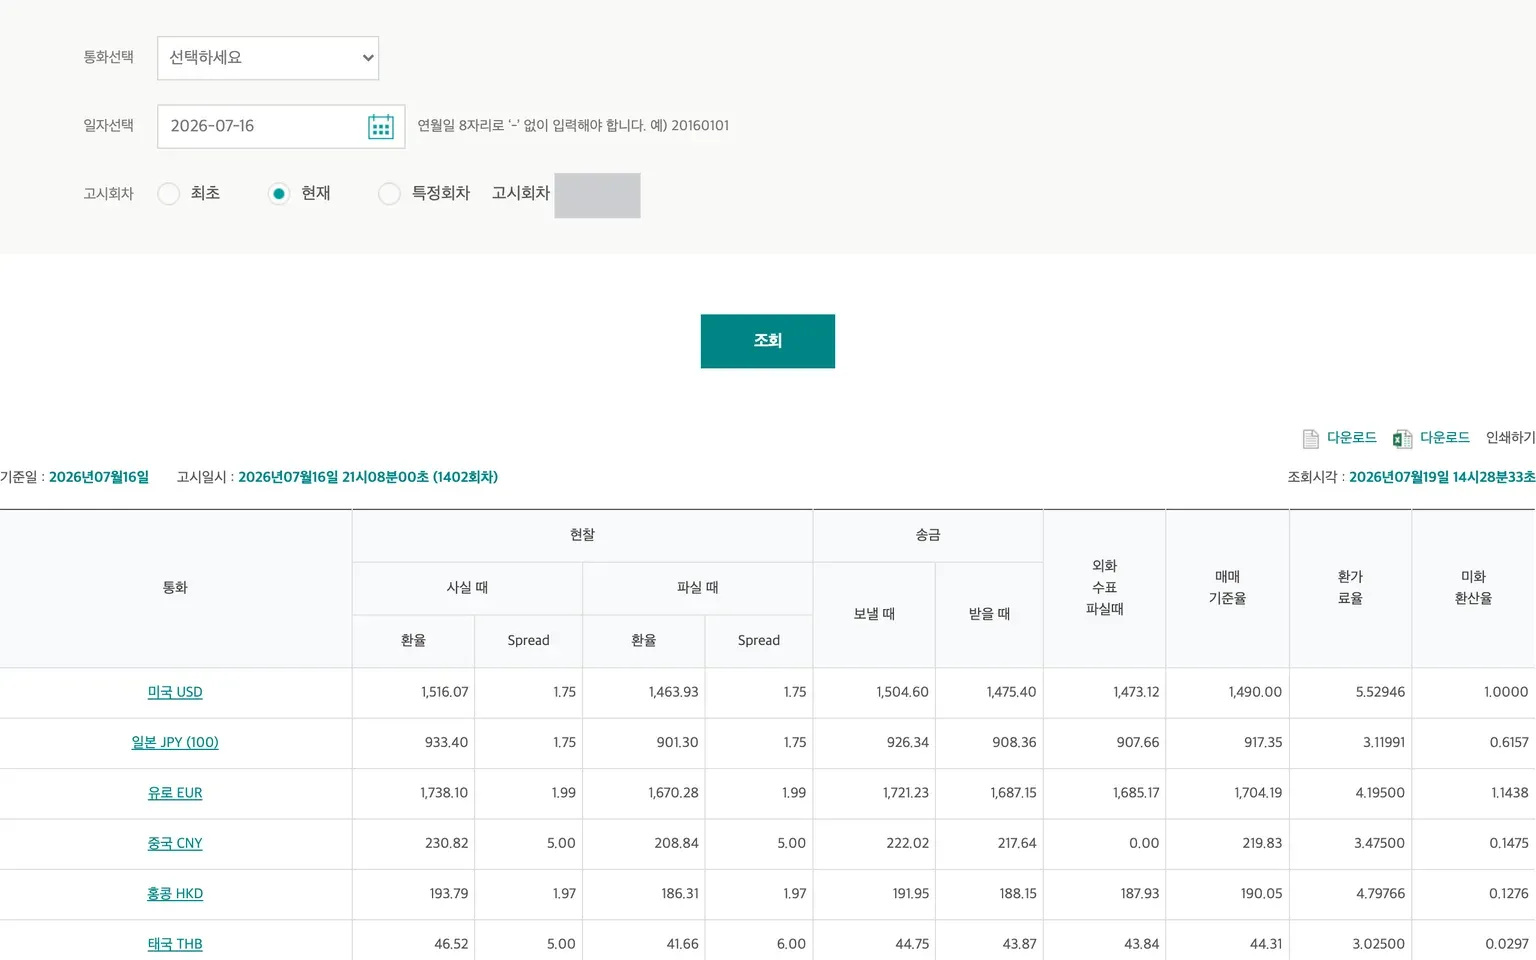Click the first 다운로드 text link

click(x=1351, y=438)
